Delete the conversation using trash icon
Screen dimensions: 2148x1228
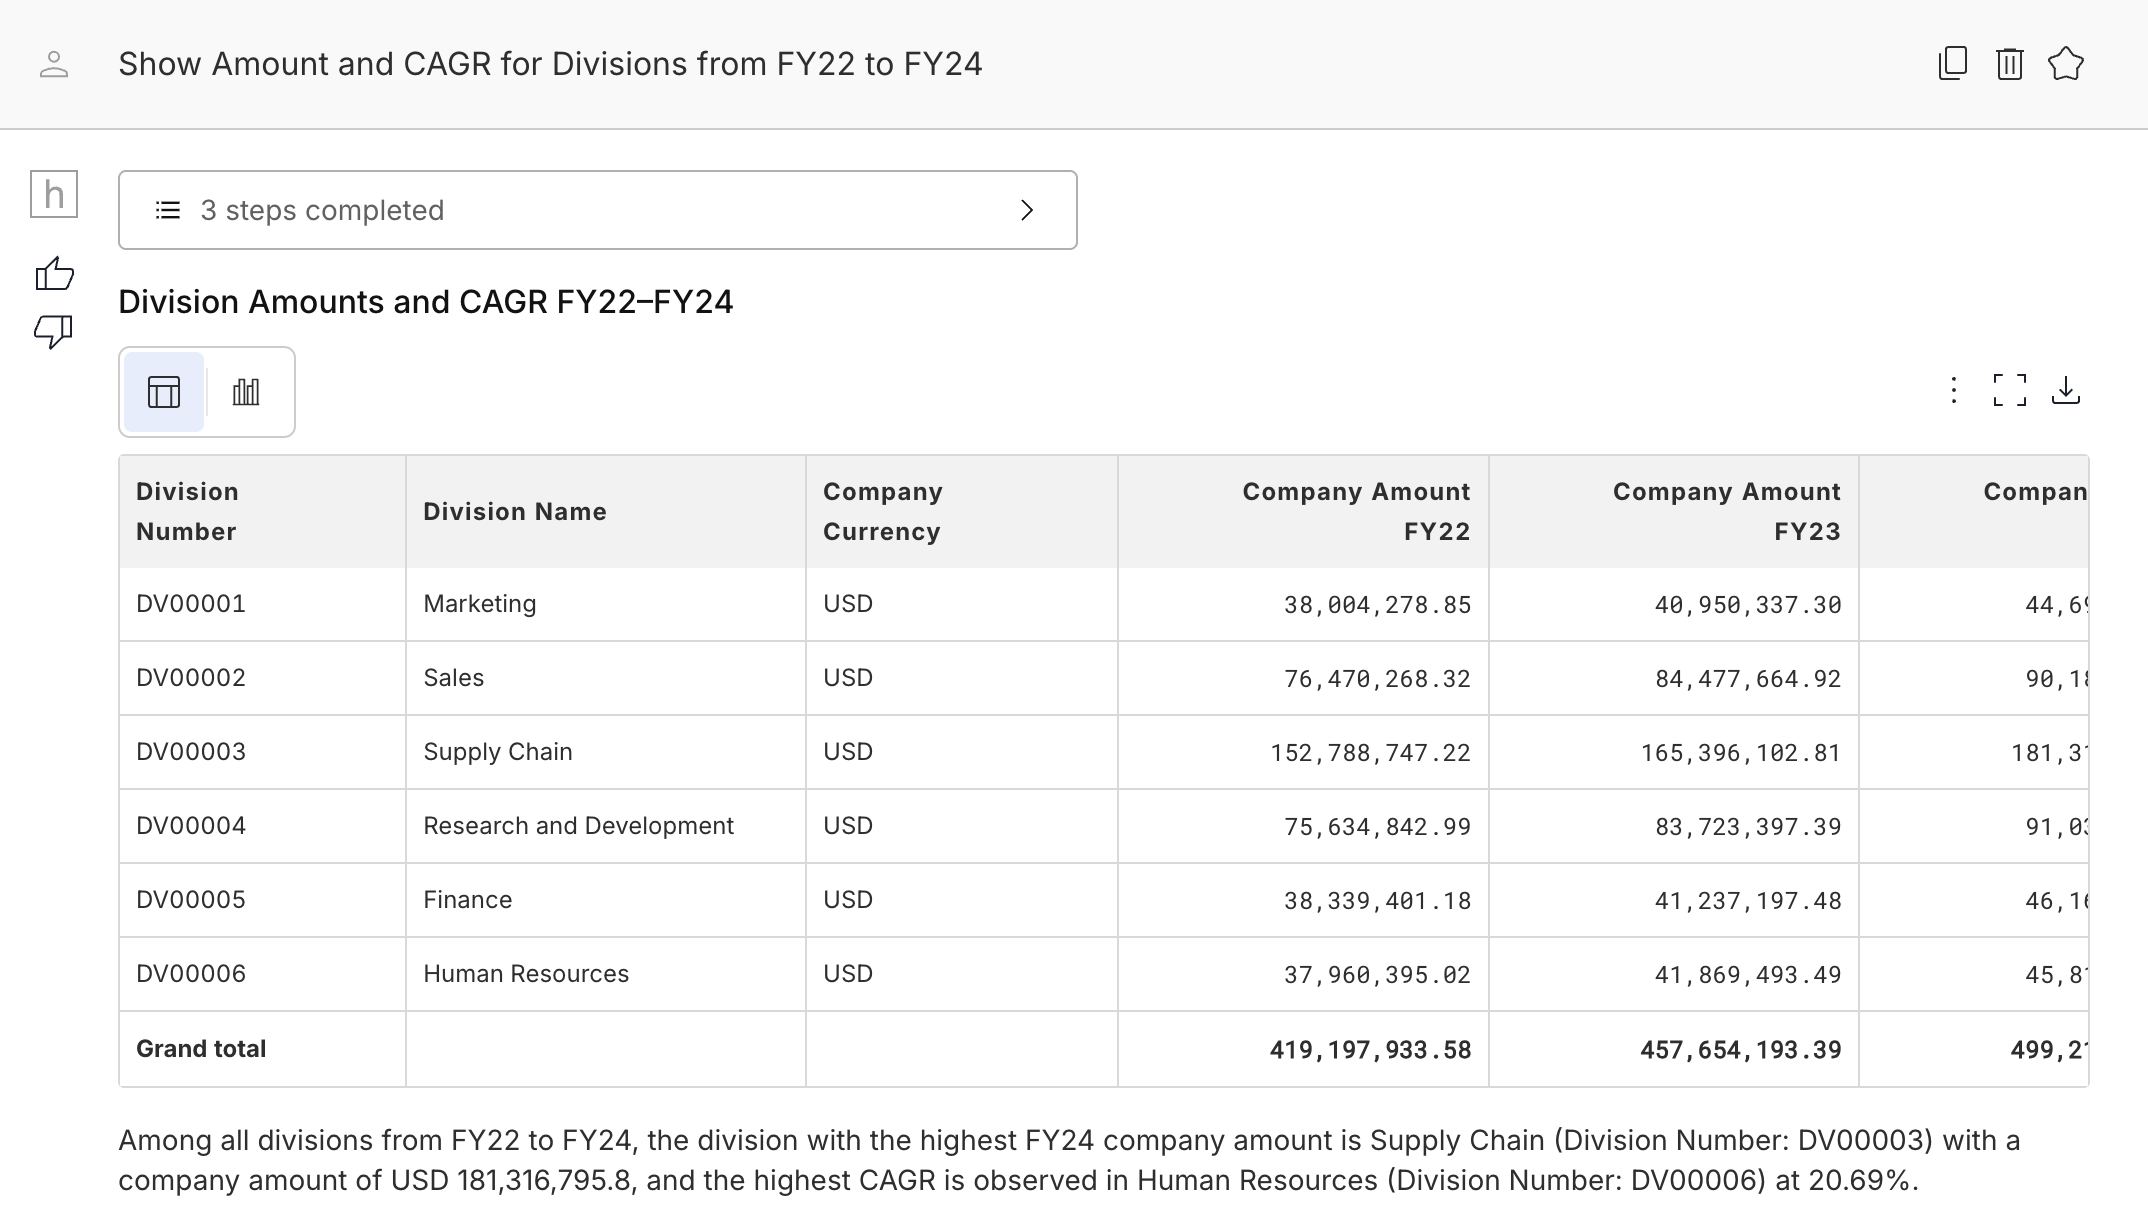(x=2009, y=63)
